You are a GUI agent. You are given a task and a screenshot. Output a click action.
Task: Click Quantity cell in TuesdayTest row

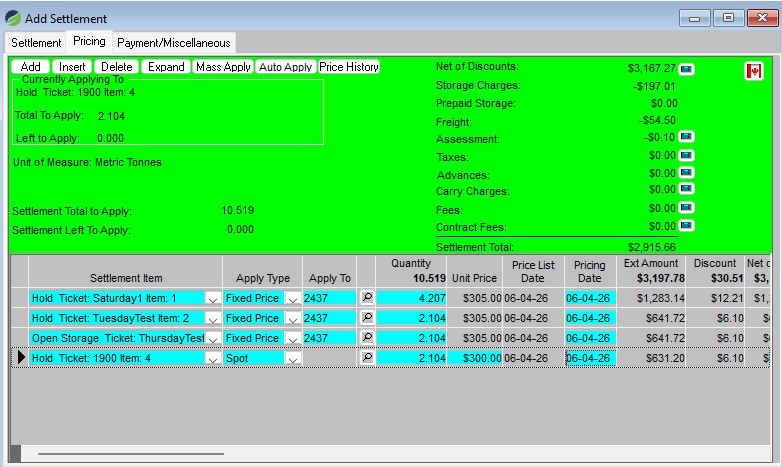click(411, 318)
